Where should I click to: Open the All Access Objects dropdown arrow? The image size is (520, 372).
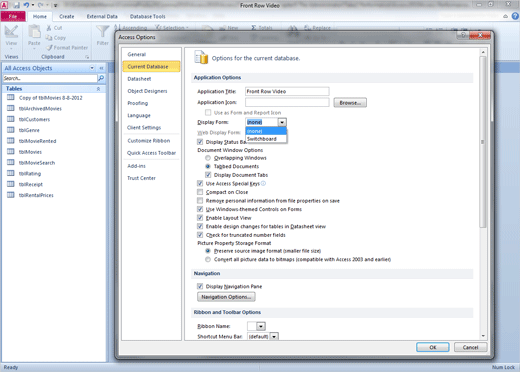pos(92,68)
